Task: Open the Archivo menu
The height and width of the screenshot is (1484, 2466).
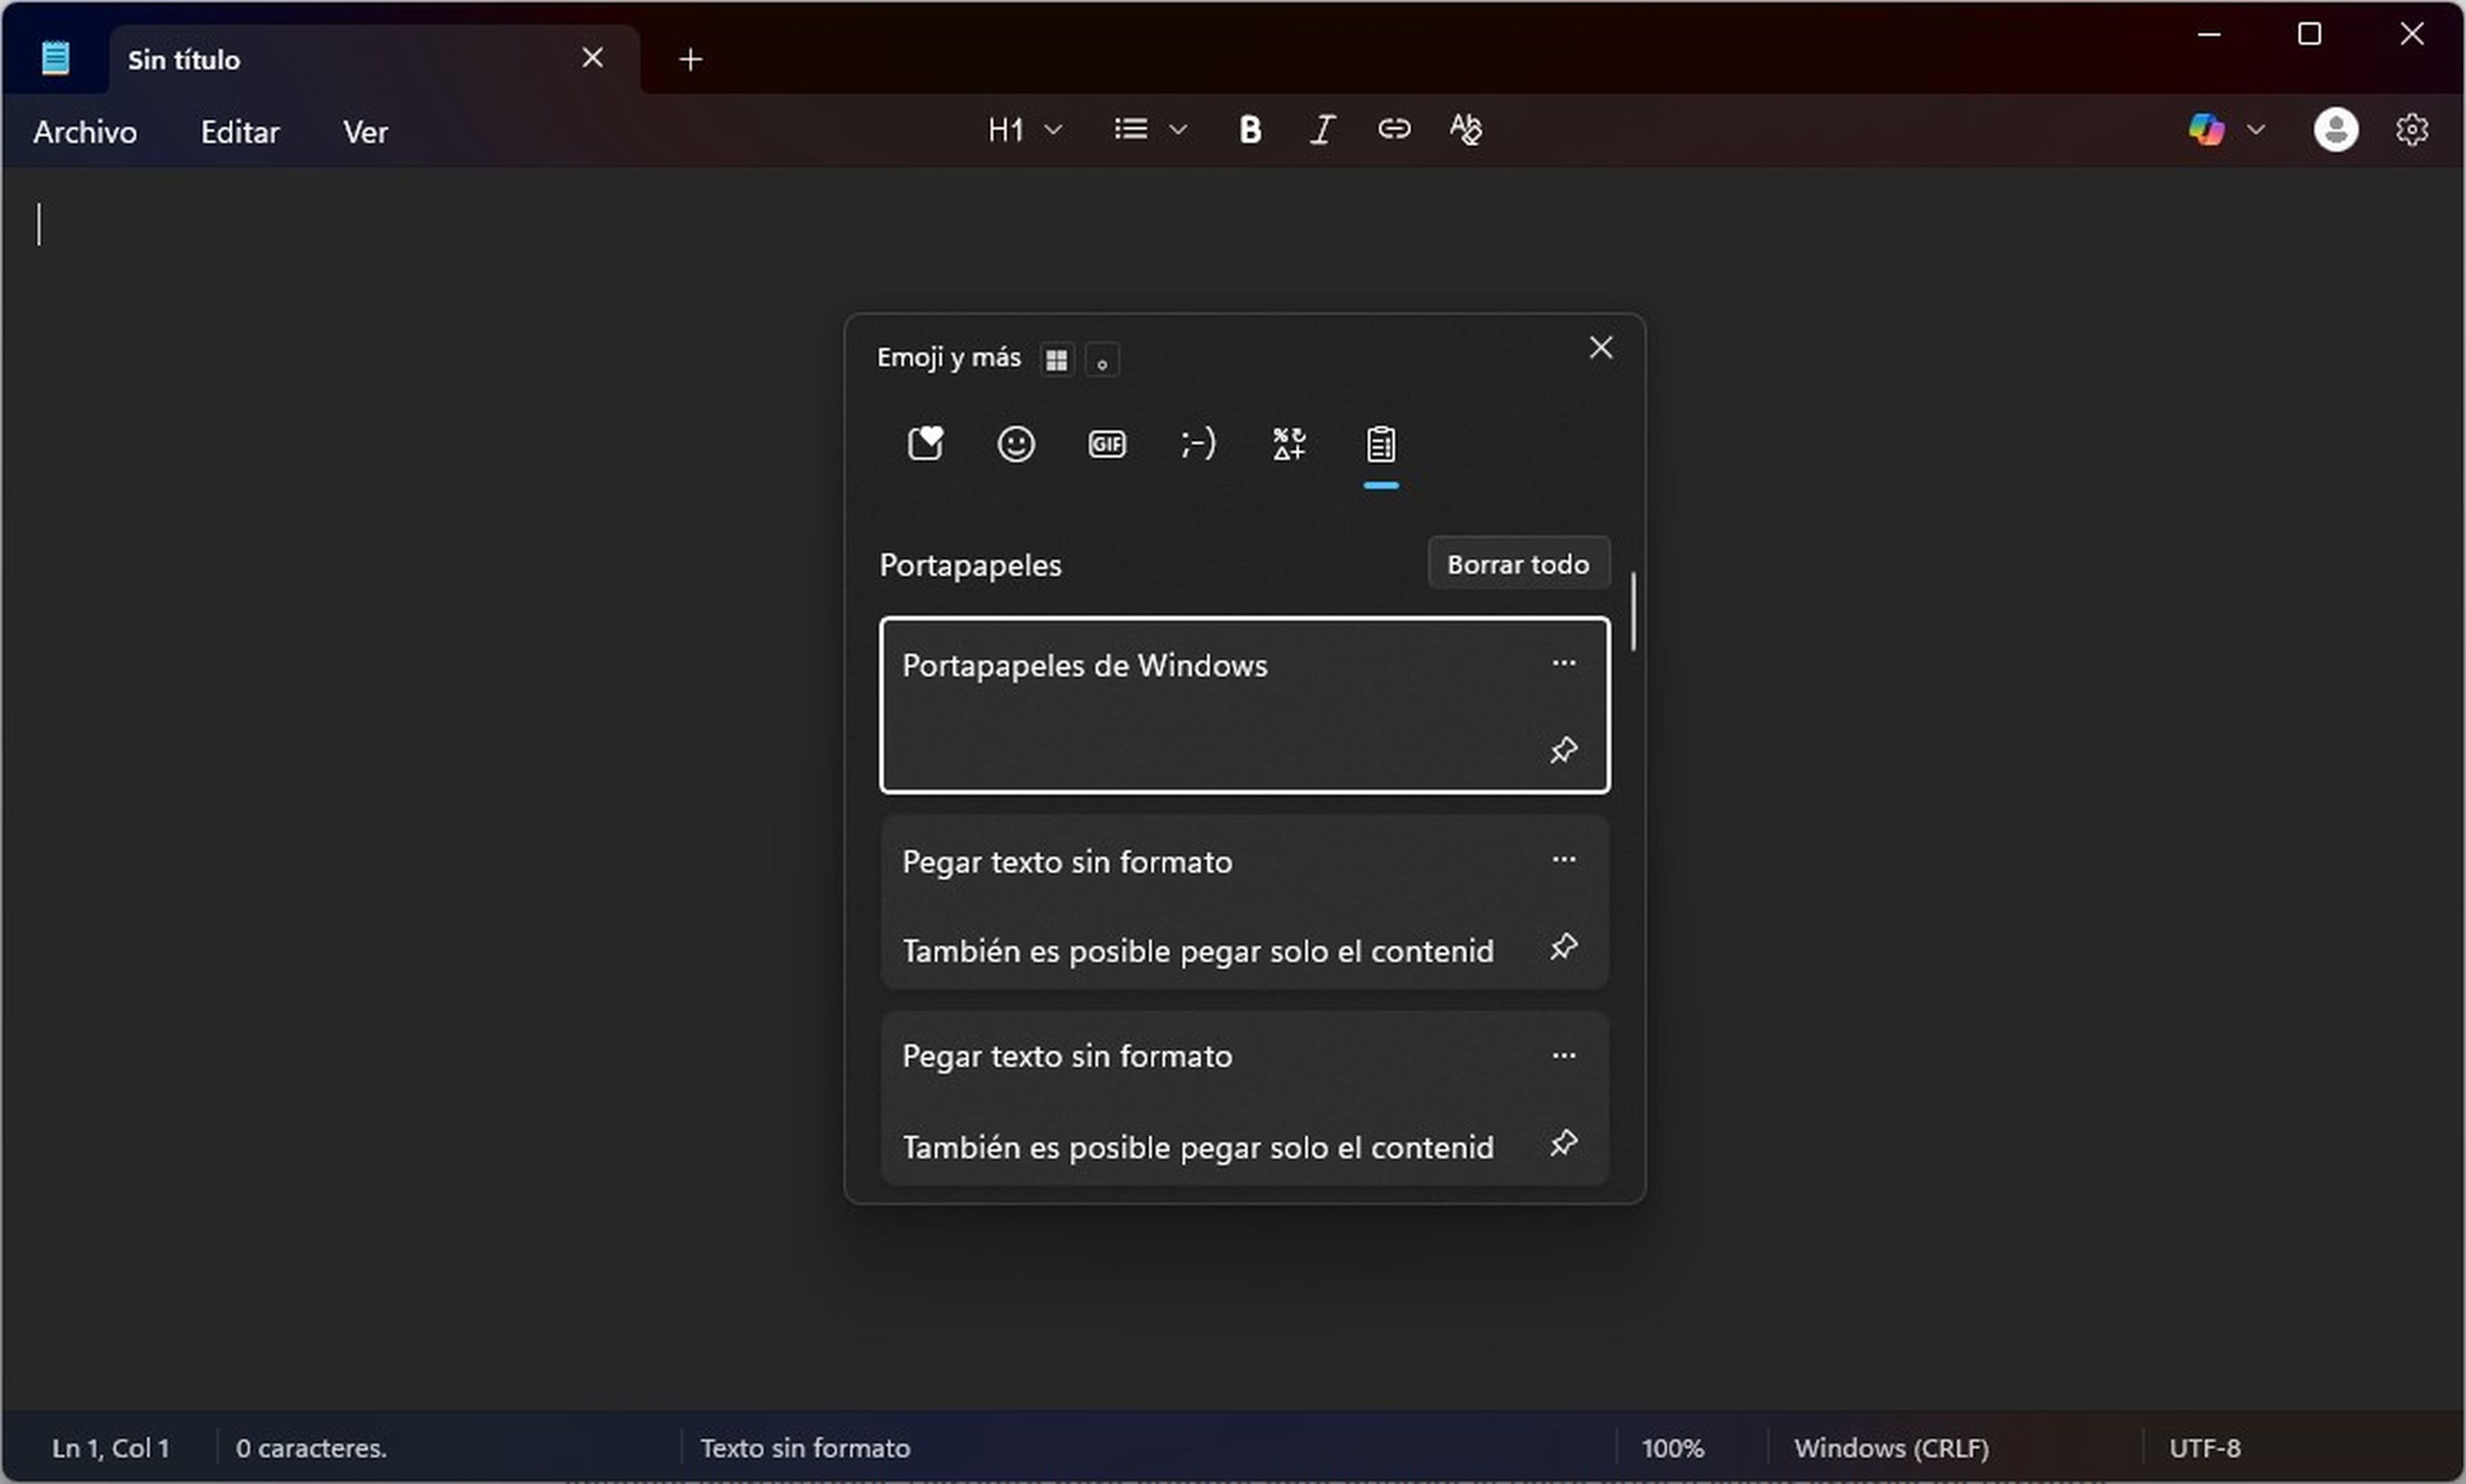Action: 84,131
